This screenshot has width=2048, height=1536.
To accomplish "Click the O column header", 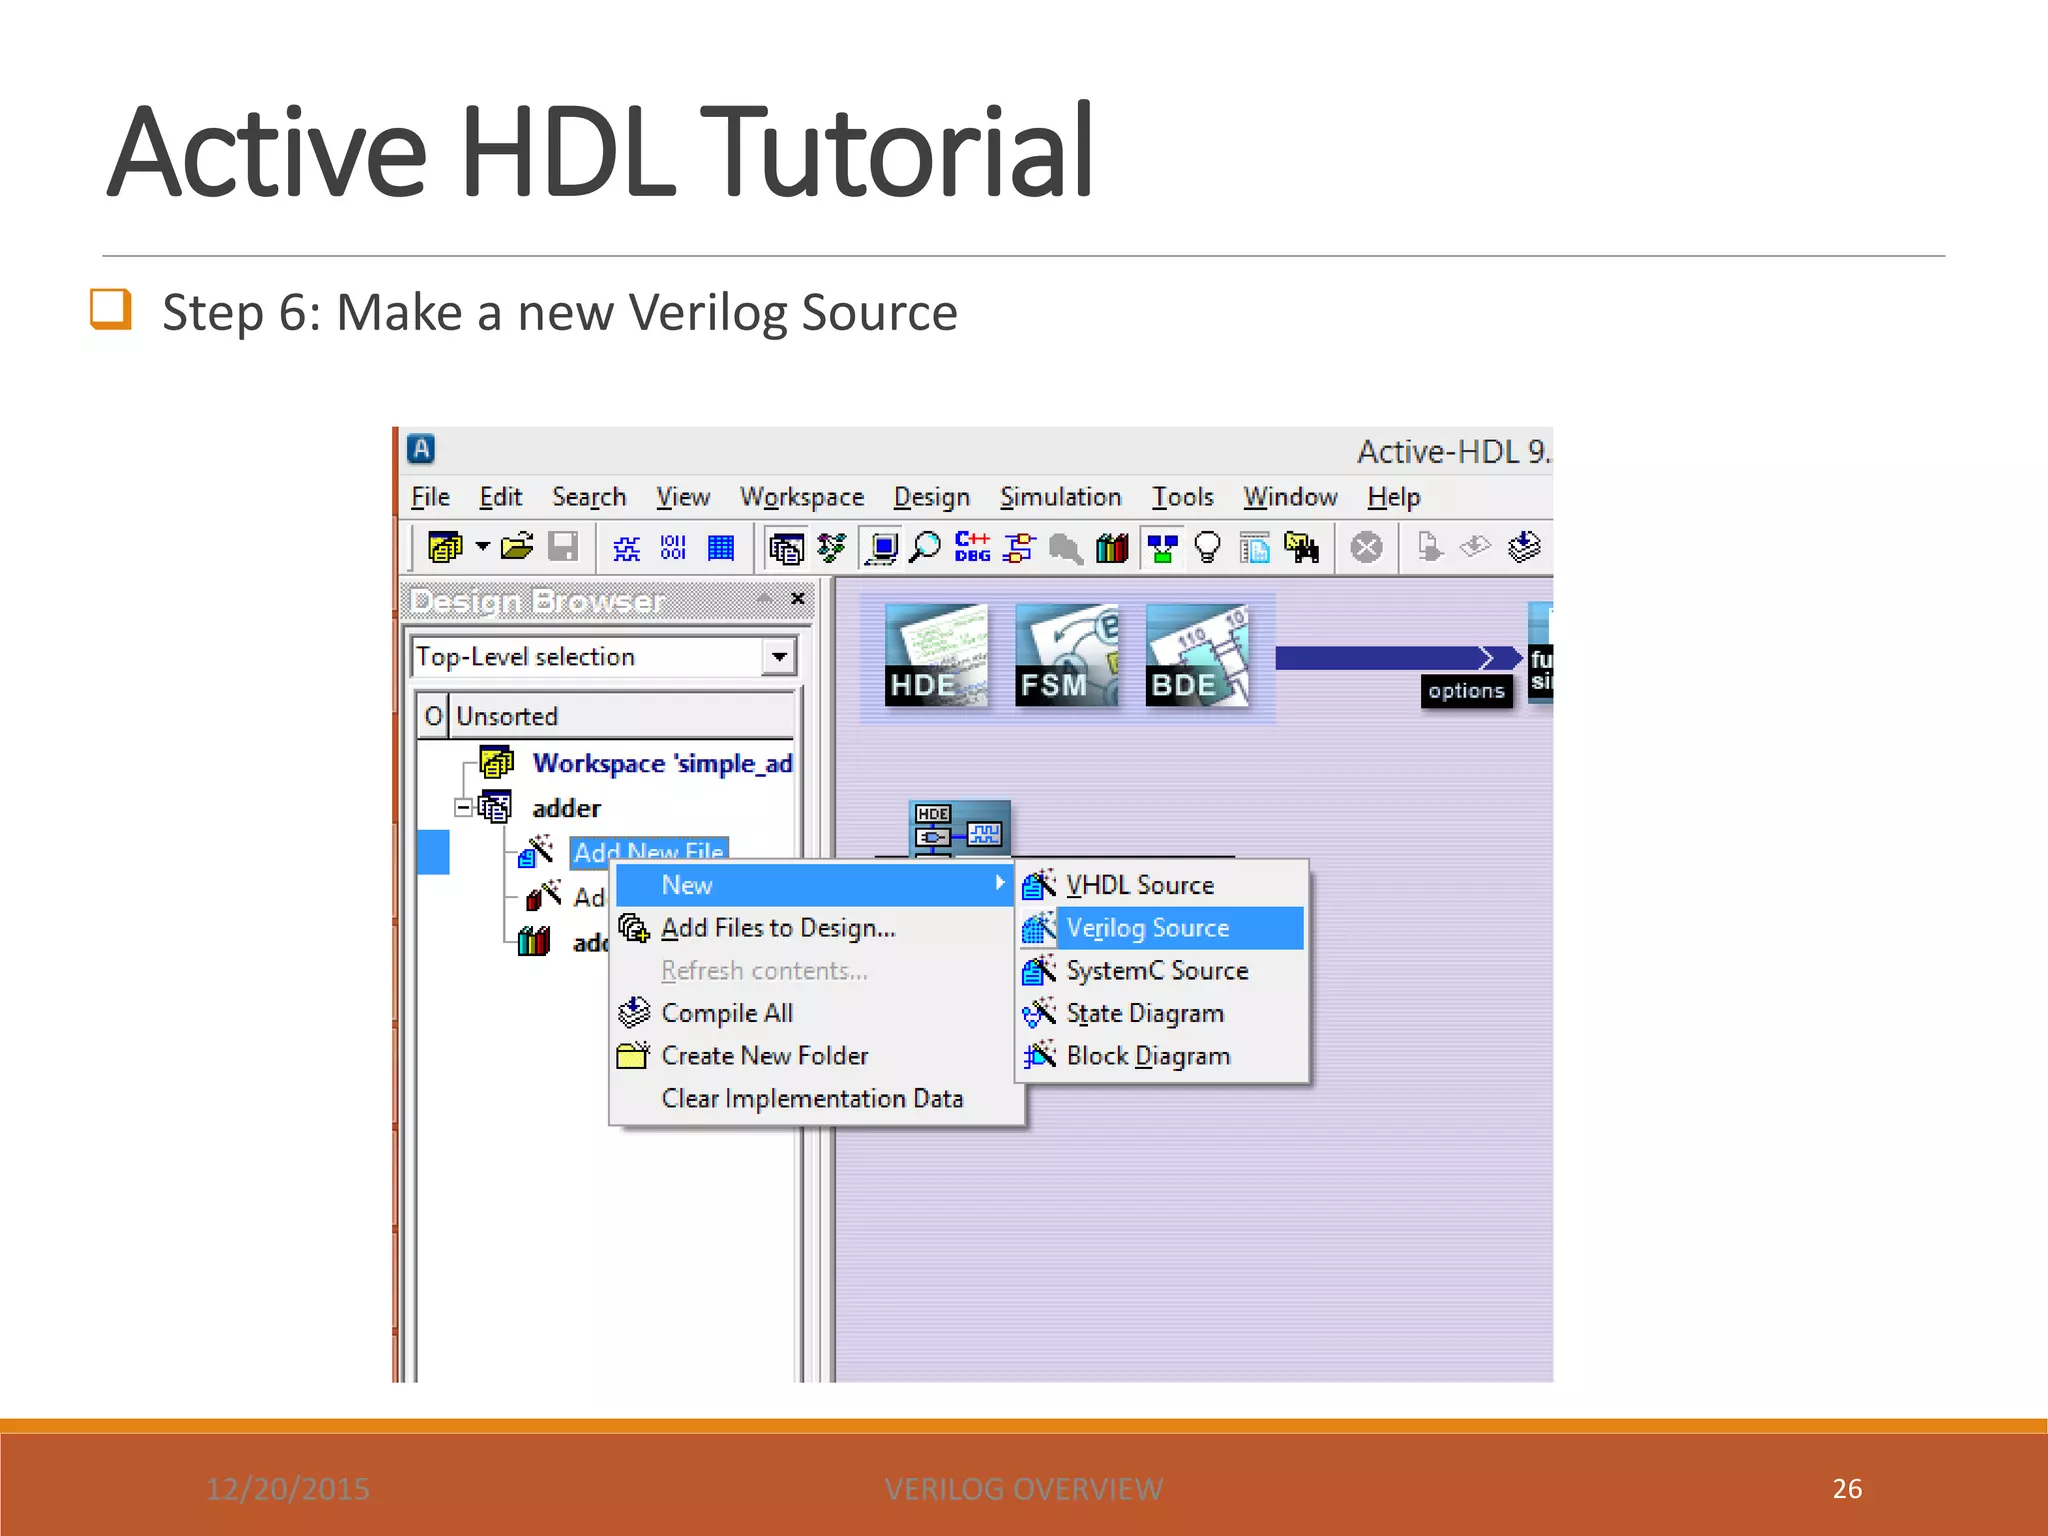I will (433, 716).
